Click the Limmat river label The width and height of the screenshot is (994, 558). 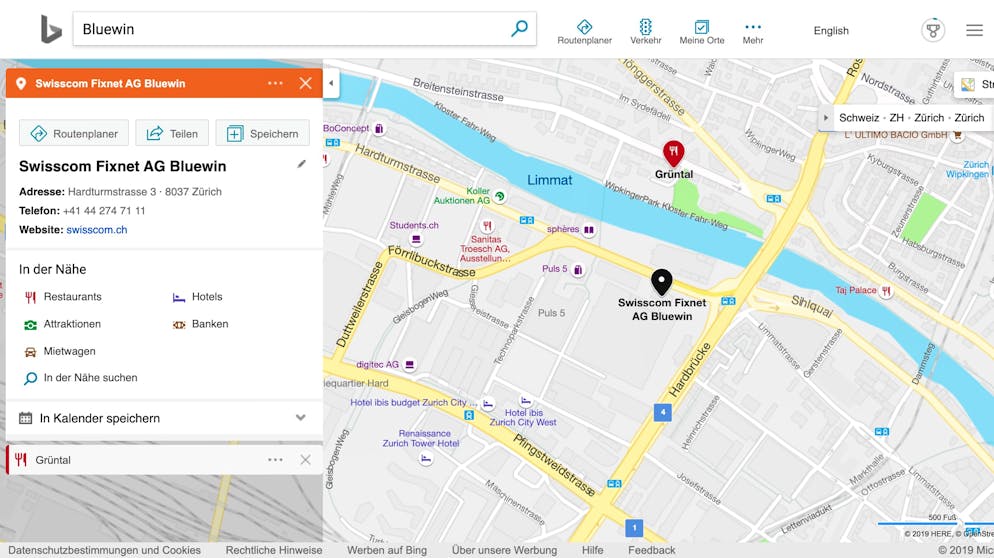coord(550,180)
